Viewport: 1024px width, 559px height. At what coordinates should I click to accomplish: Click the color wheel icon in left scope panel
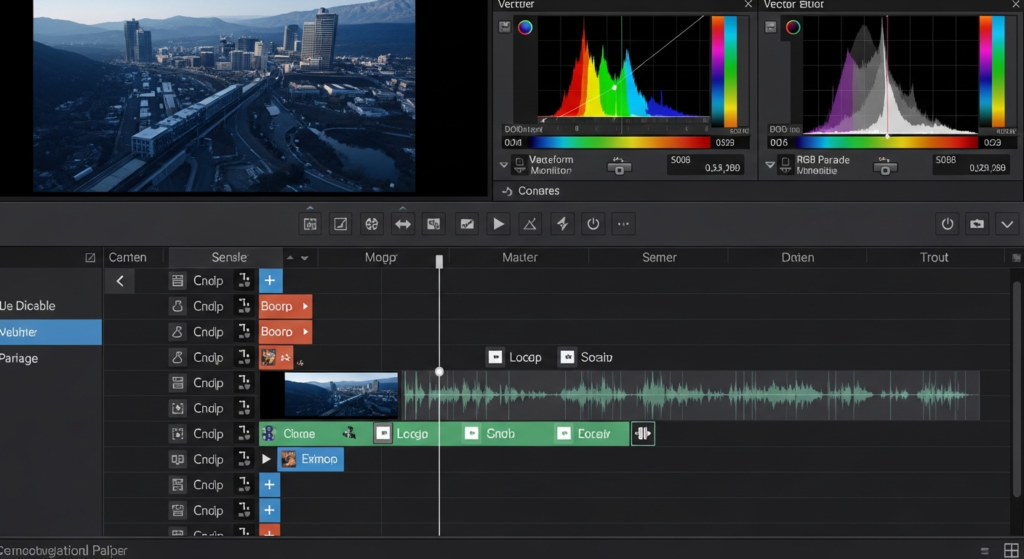(525, 28)
